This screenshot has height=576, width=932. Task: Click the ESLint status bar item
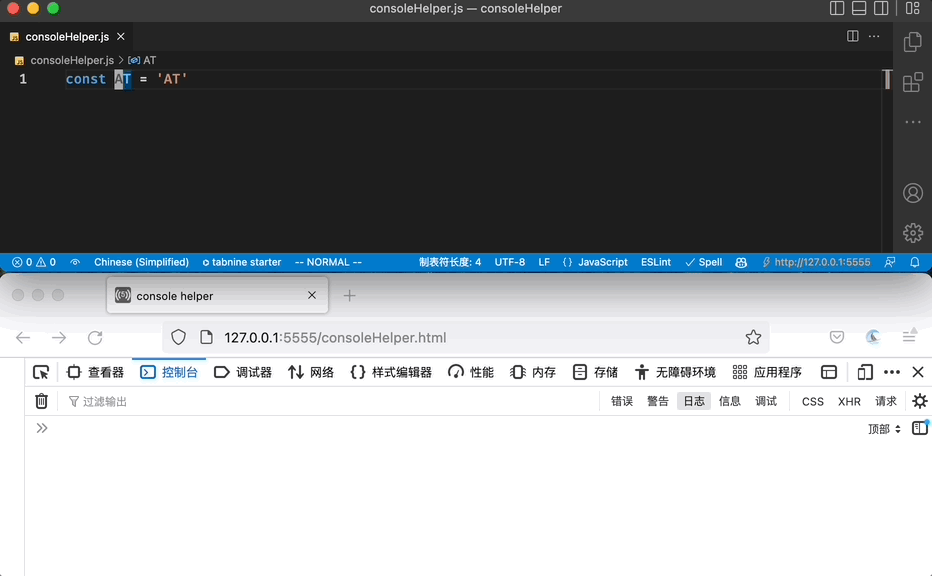tap(655, 262)
